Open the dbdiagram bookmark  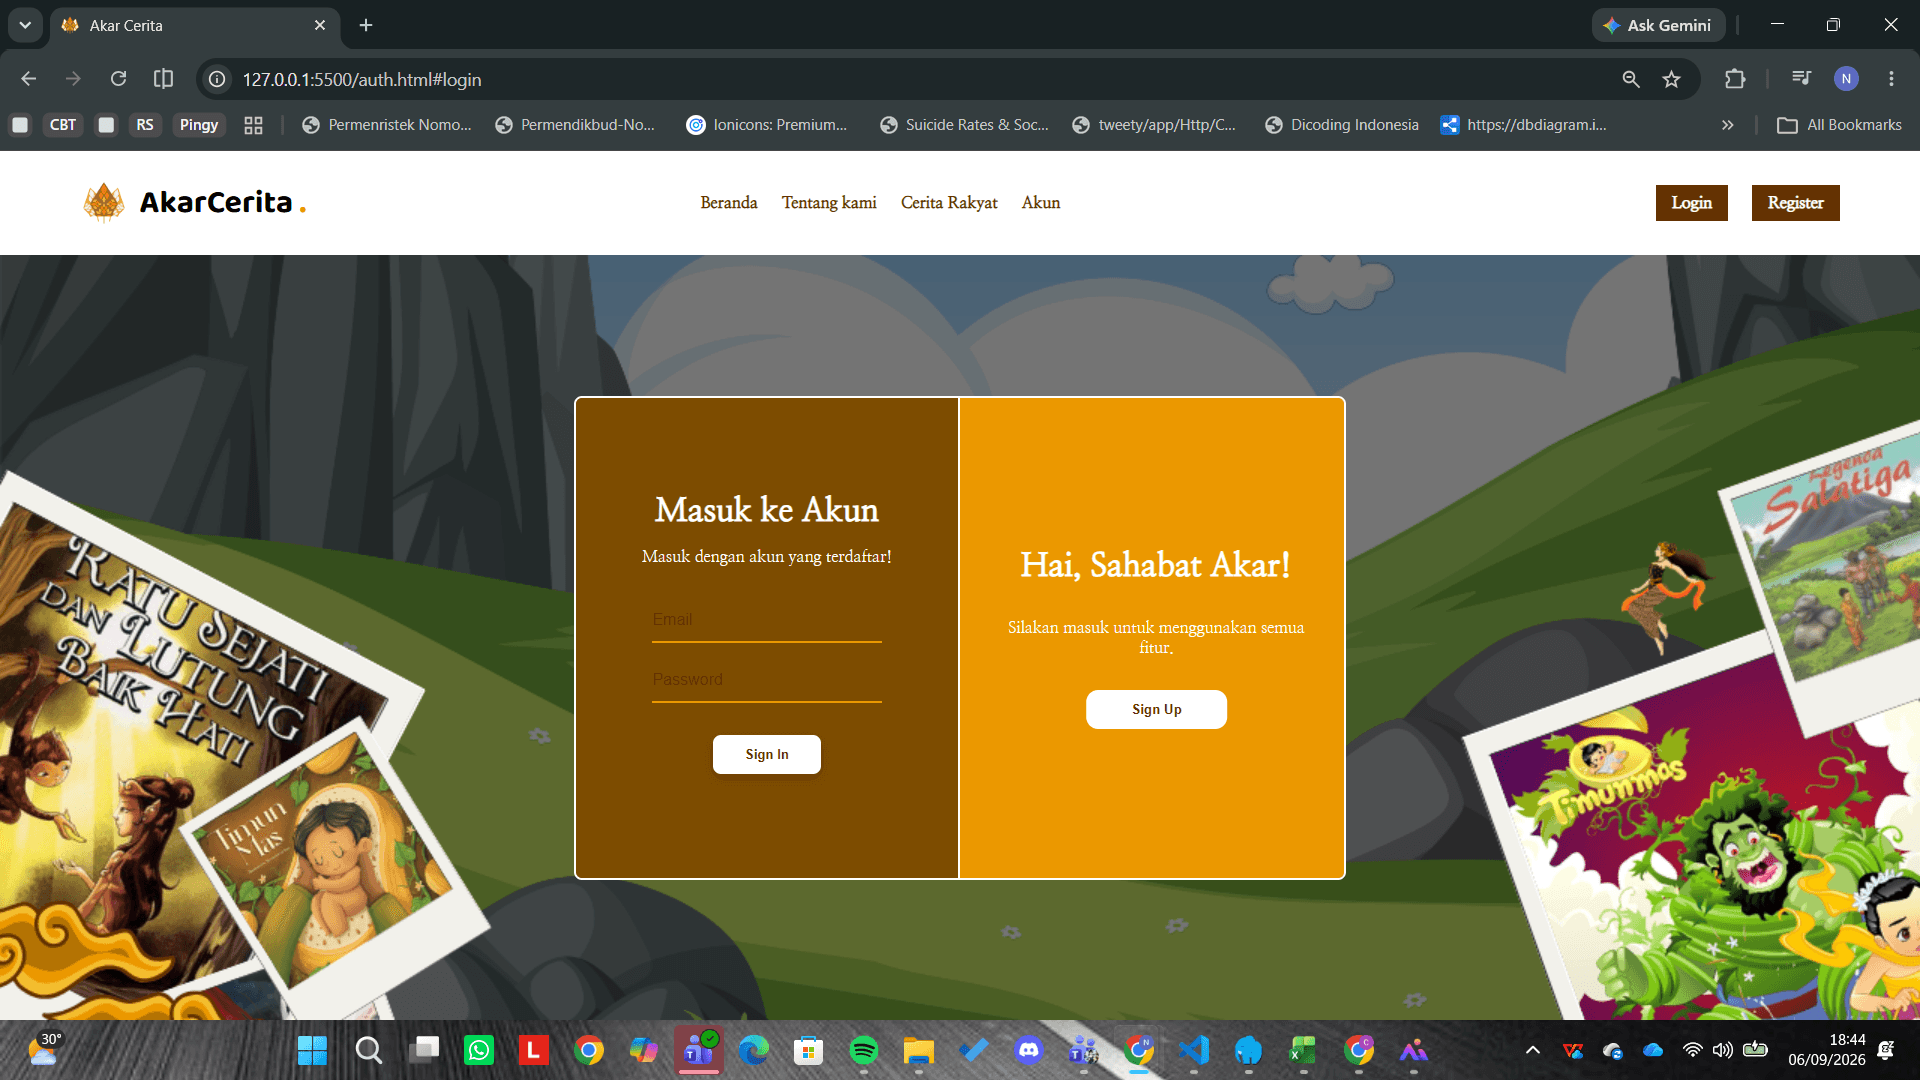point(1524,125)
